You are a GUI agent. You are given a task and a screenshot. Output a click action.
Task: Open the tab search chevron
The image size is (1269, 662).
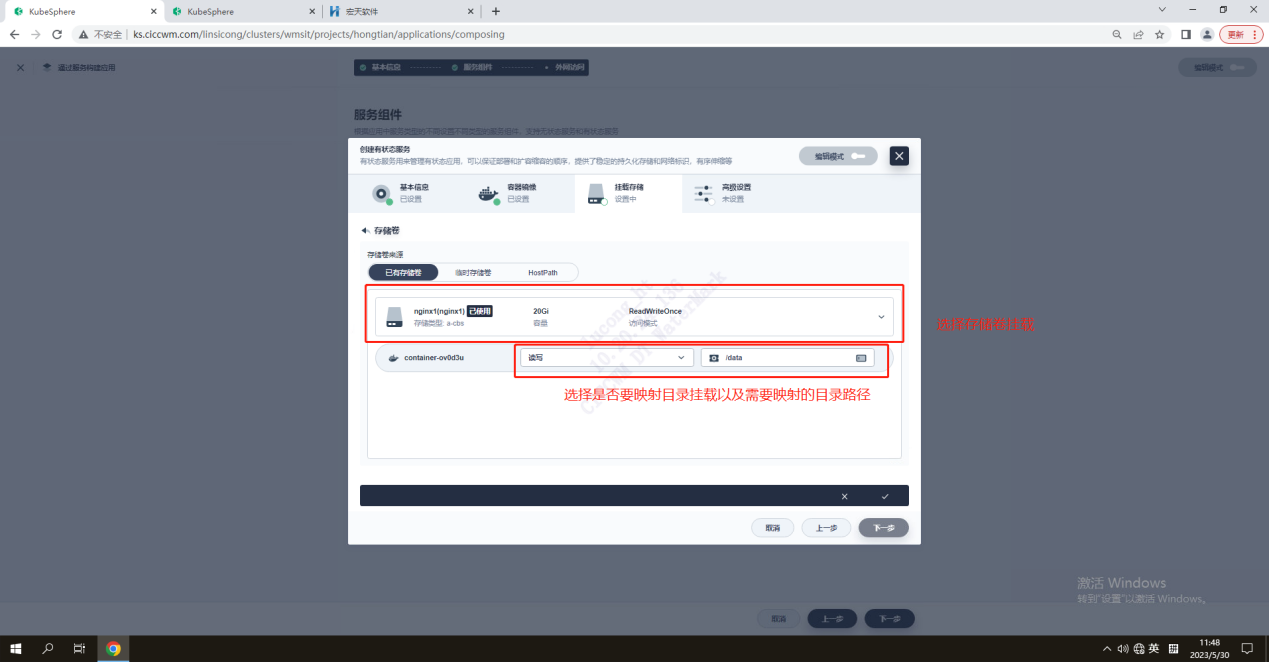click(x=1162, y=9)
